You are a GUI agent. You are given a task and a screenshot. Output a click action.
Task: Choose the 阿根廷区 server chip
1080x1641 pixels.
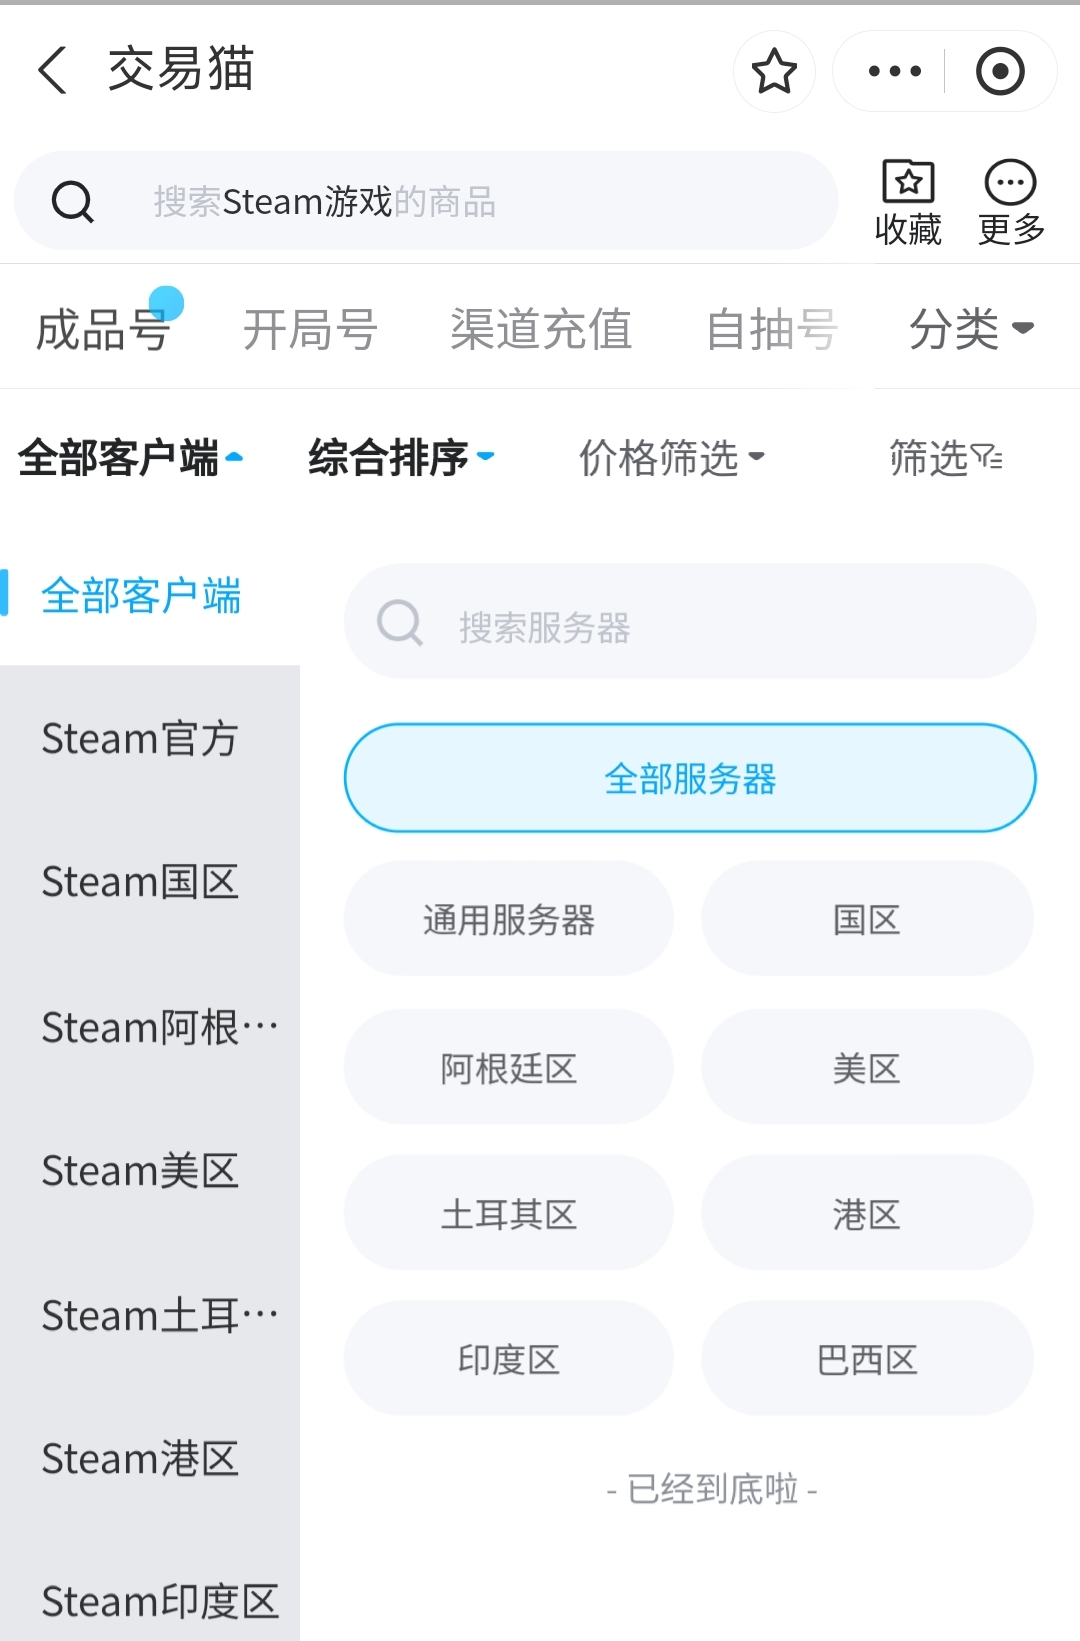509,1068
